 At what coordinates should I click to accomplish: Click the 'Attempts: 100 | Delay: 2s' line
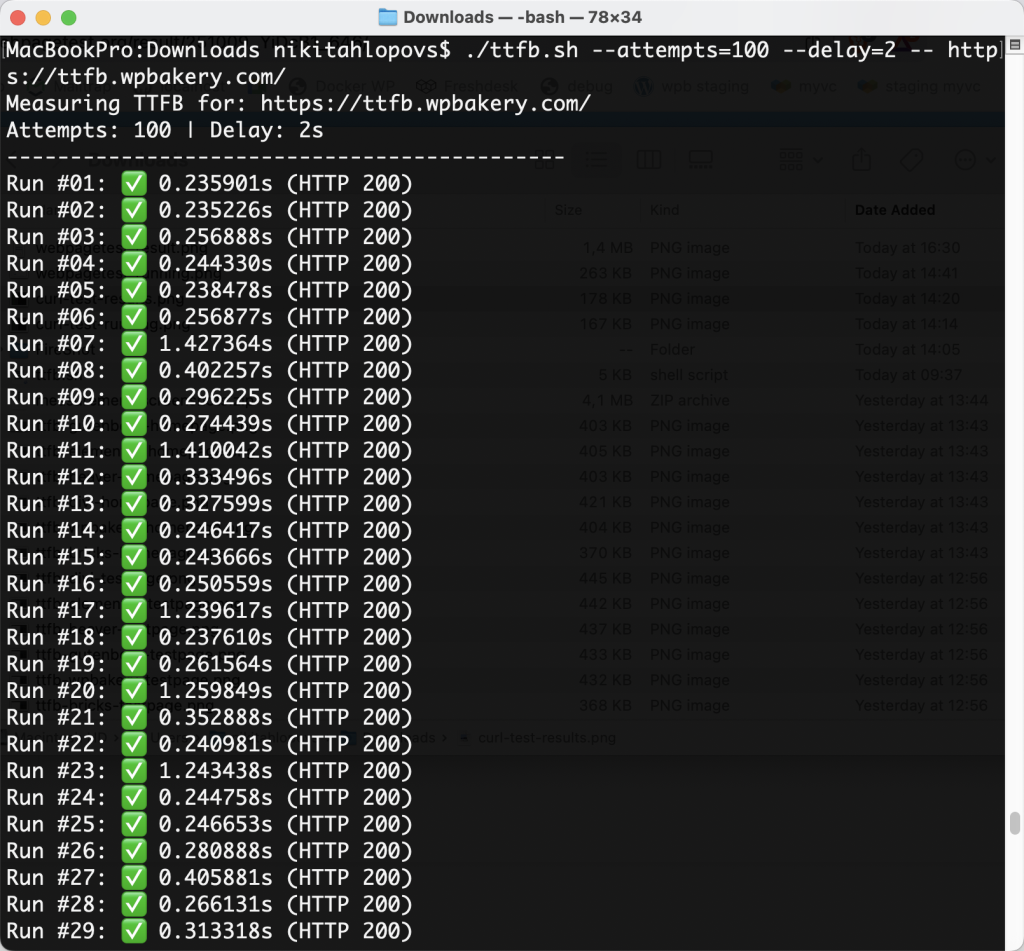(165, 130)
